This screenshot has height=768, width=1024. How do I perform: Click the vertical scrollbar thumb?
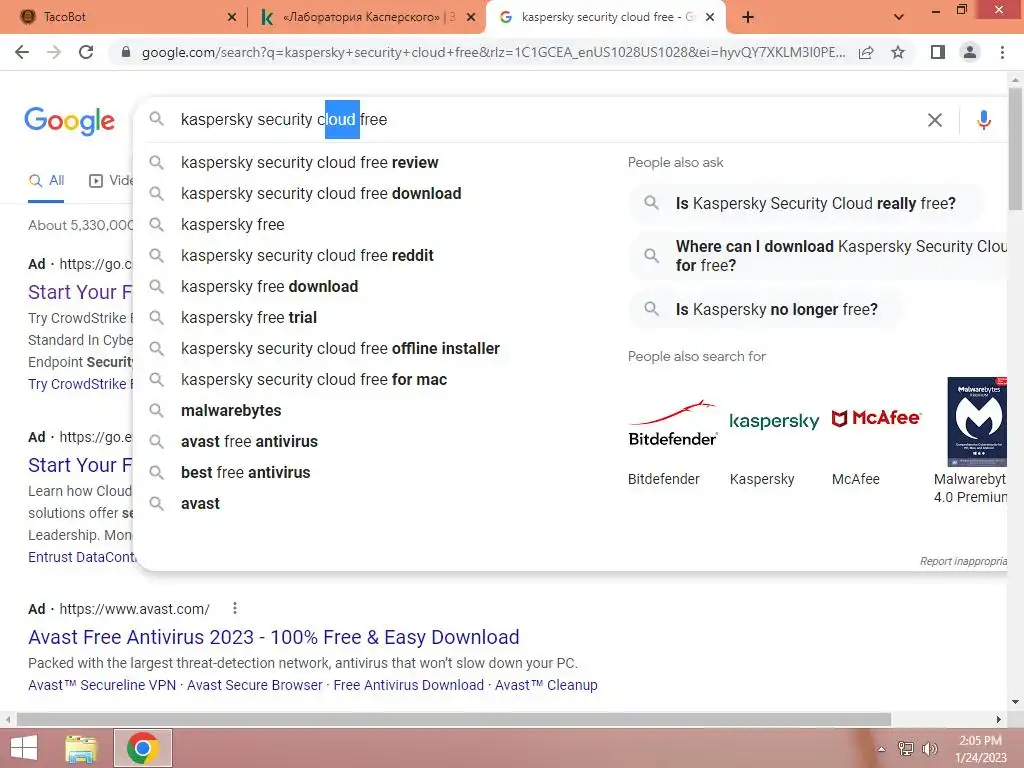[x=1015, y=148]
